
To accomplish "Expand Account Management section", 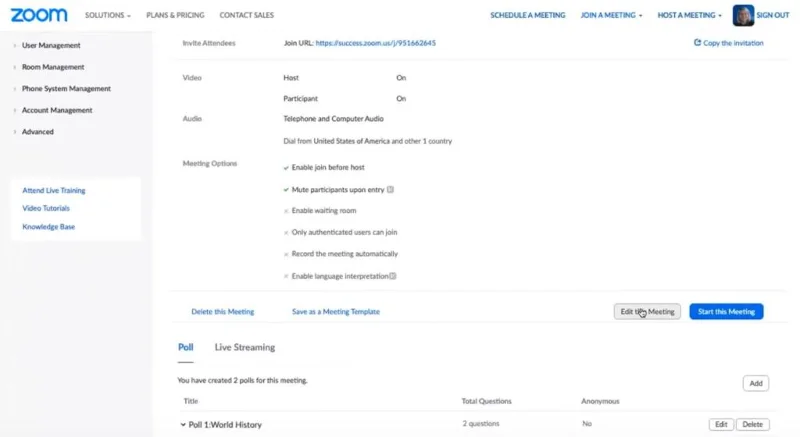I will tap(57, 110).
